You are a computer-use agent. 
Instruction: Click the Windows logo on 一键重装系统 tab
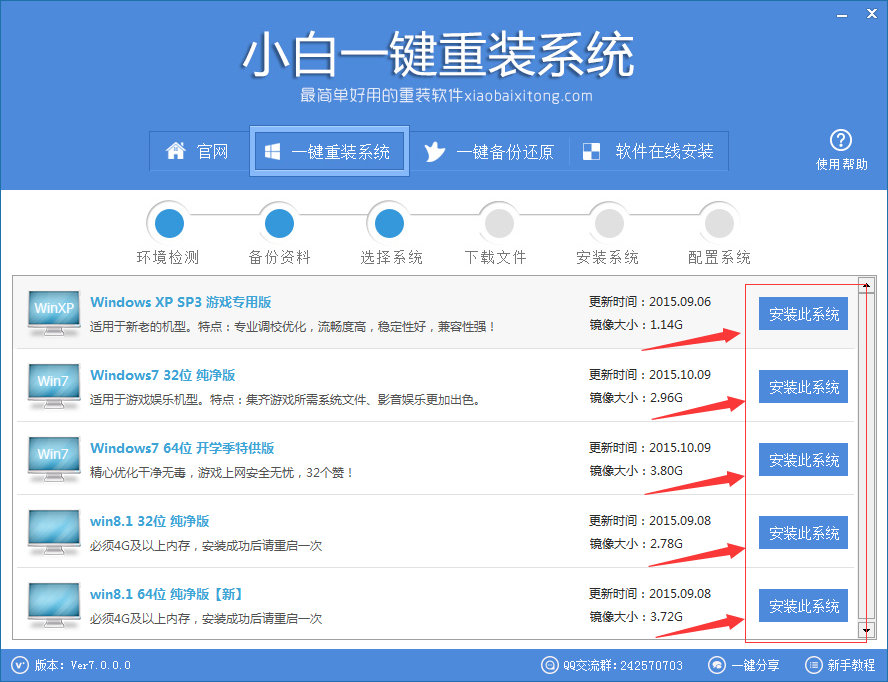(x=272, y=151)
